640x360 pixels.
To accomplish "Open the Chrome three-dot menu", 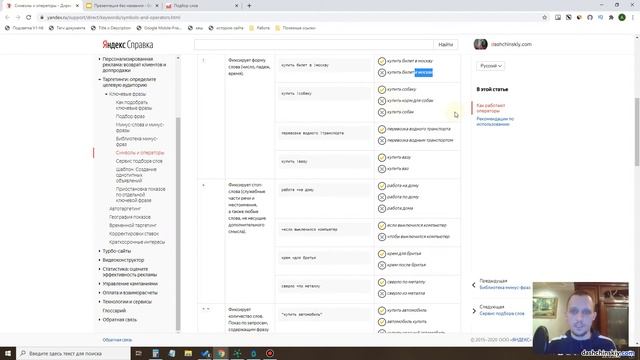I will (x=633, y=18).
